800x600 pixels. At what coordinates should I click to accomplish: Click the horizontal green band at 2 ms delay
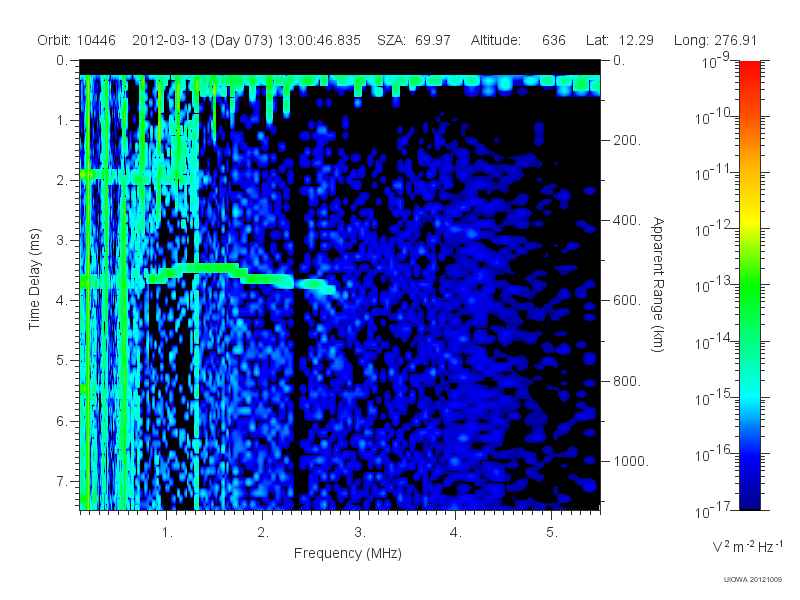pos(138,175)
